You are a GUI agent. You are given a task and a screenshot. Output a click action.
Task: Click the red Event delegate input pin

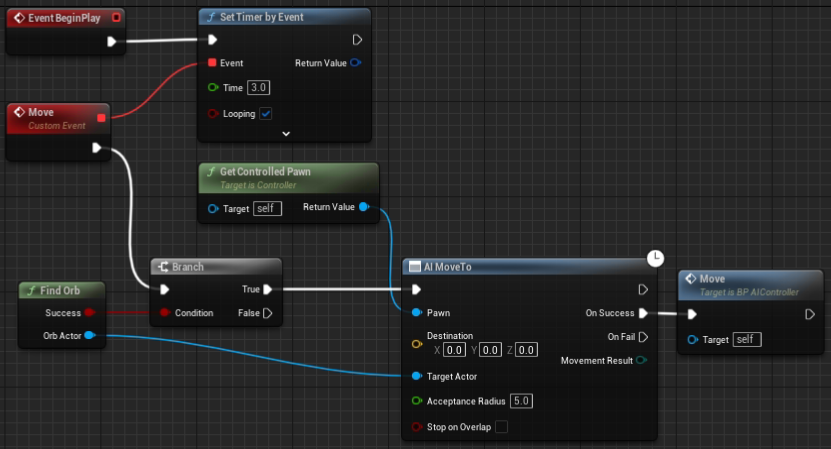(212, 63)
